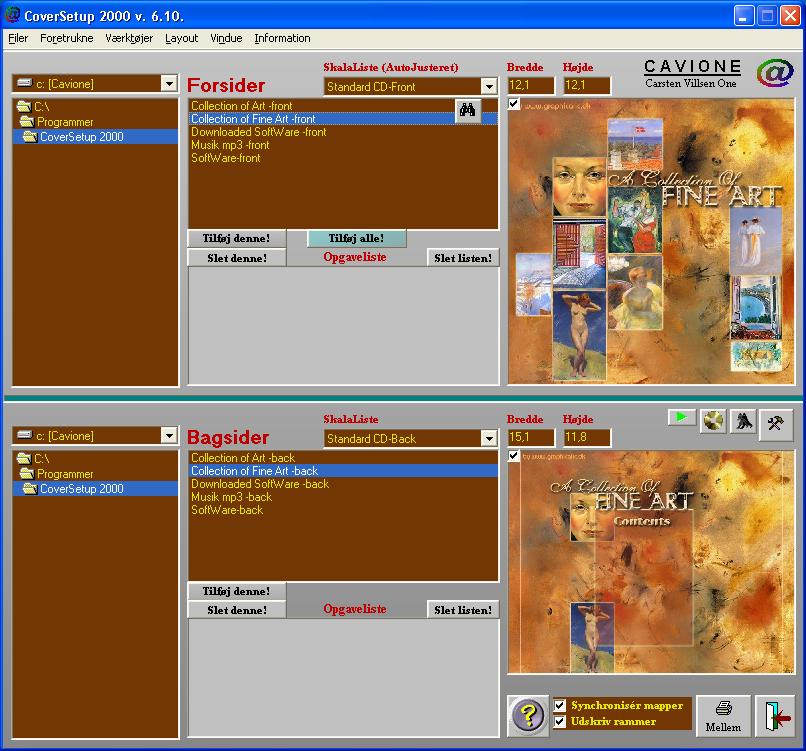Click CoverSetup 2000 folder icon in Forsider tree
The image size is (806, 751).
tap(30, 137)
